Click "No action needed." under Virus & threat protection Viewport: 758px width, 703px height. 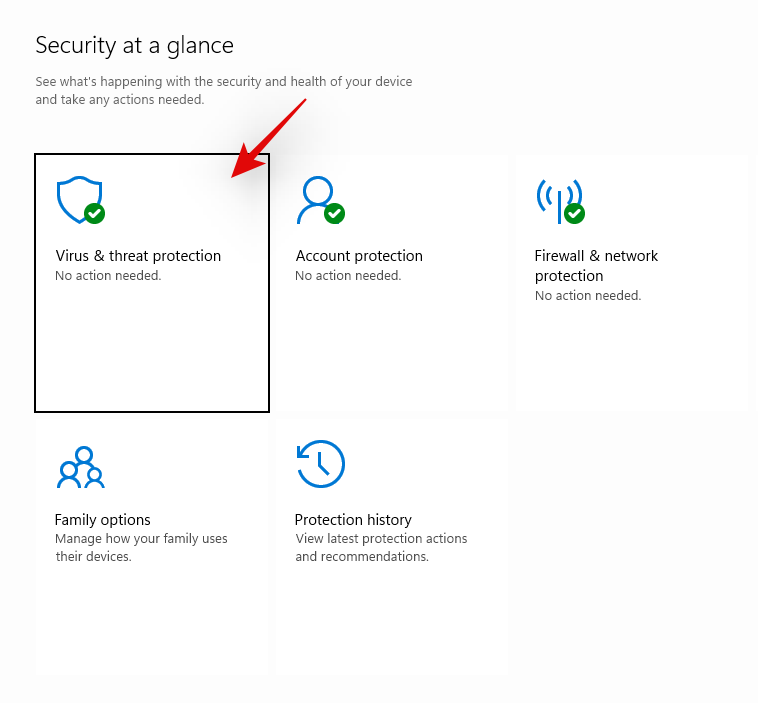(108, 276)
